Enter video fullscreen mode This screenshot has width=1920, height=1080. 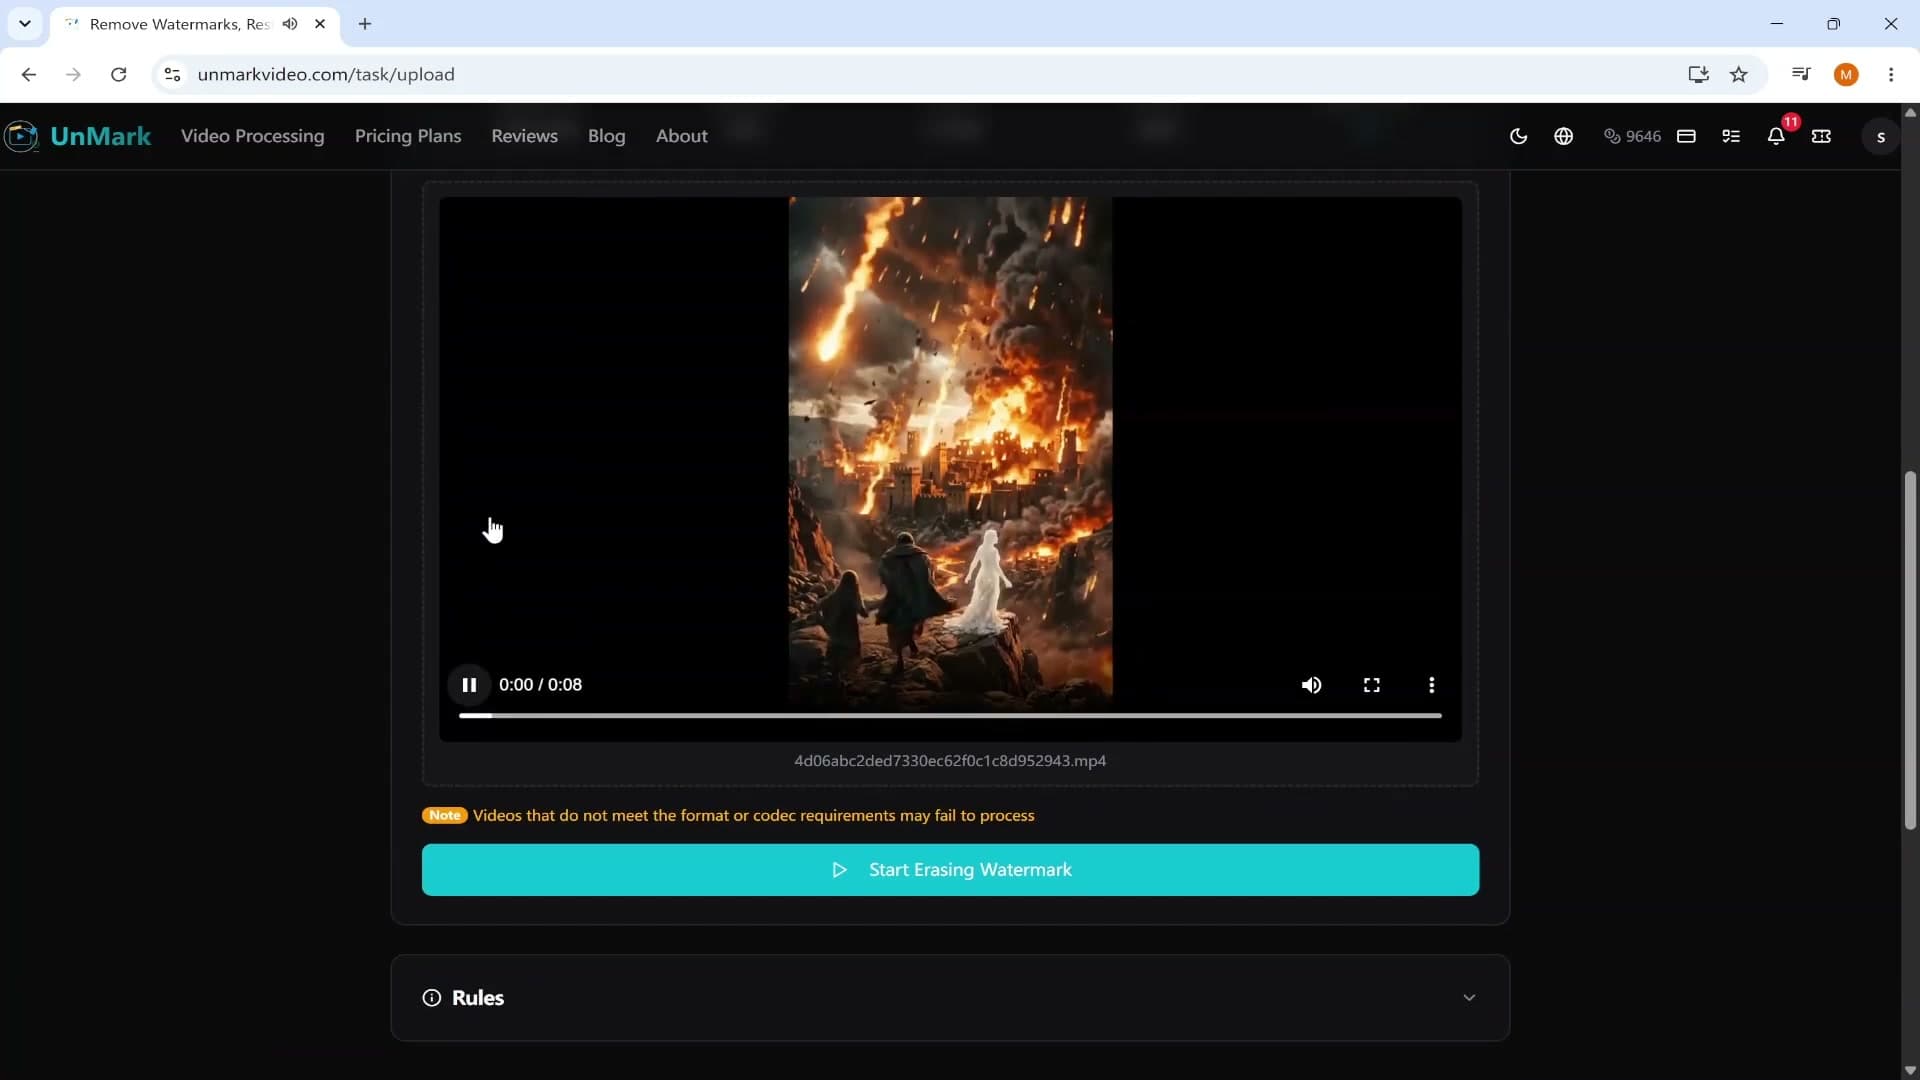1371,685
